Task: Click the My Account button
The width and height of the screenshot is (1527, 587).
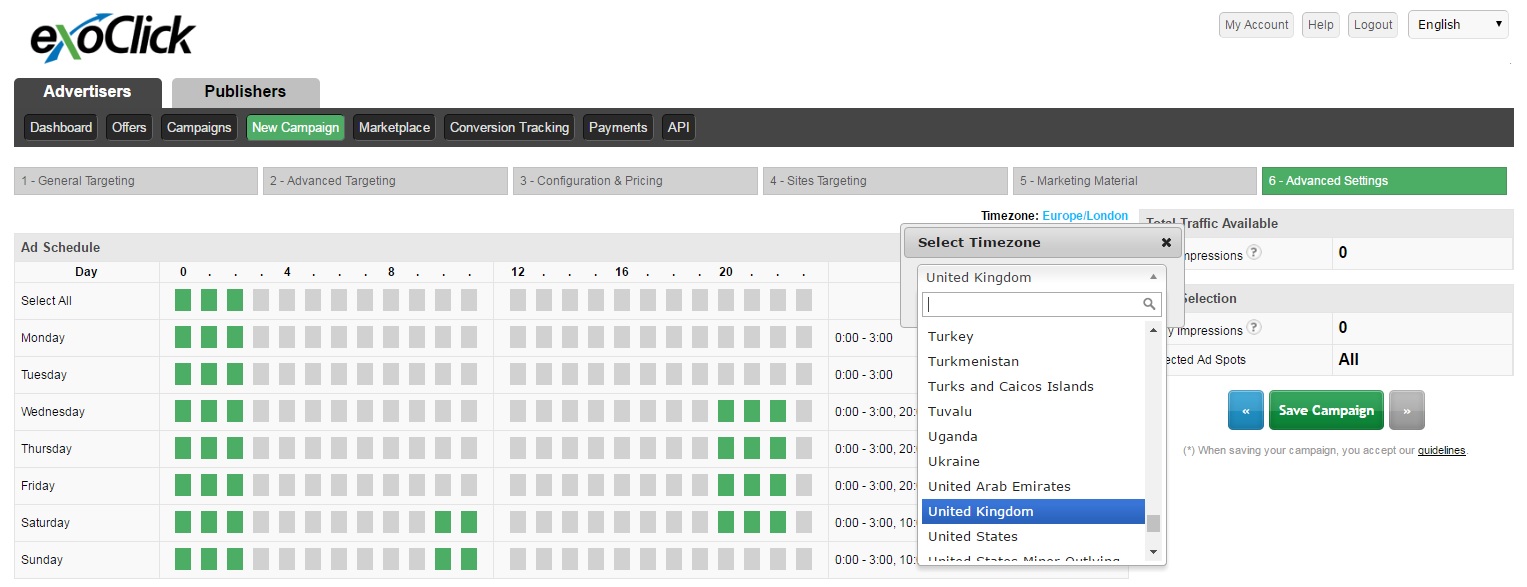Action: 1256,25
